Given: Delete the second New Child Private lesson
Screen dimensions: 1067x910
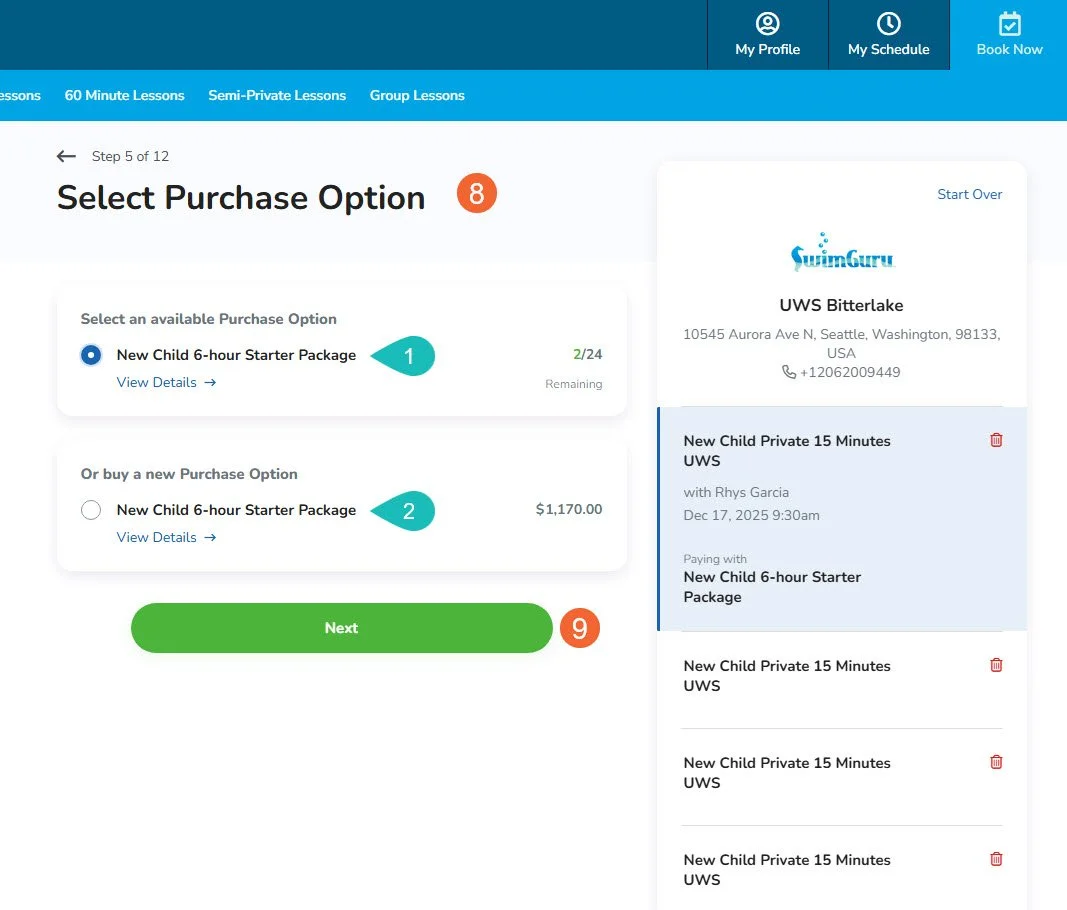Looking at the screenshot, I should pos(996,665).
